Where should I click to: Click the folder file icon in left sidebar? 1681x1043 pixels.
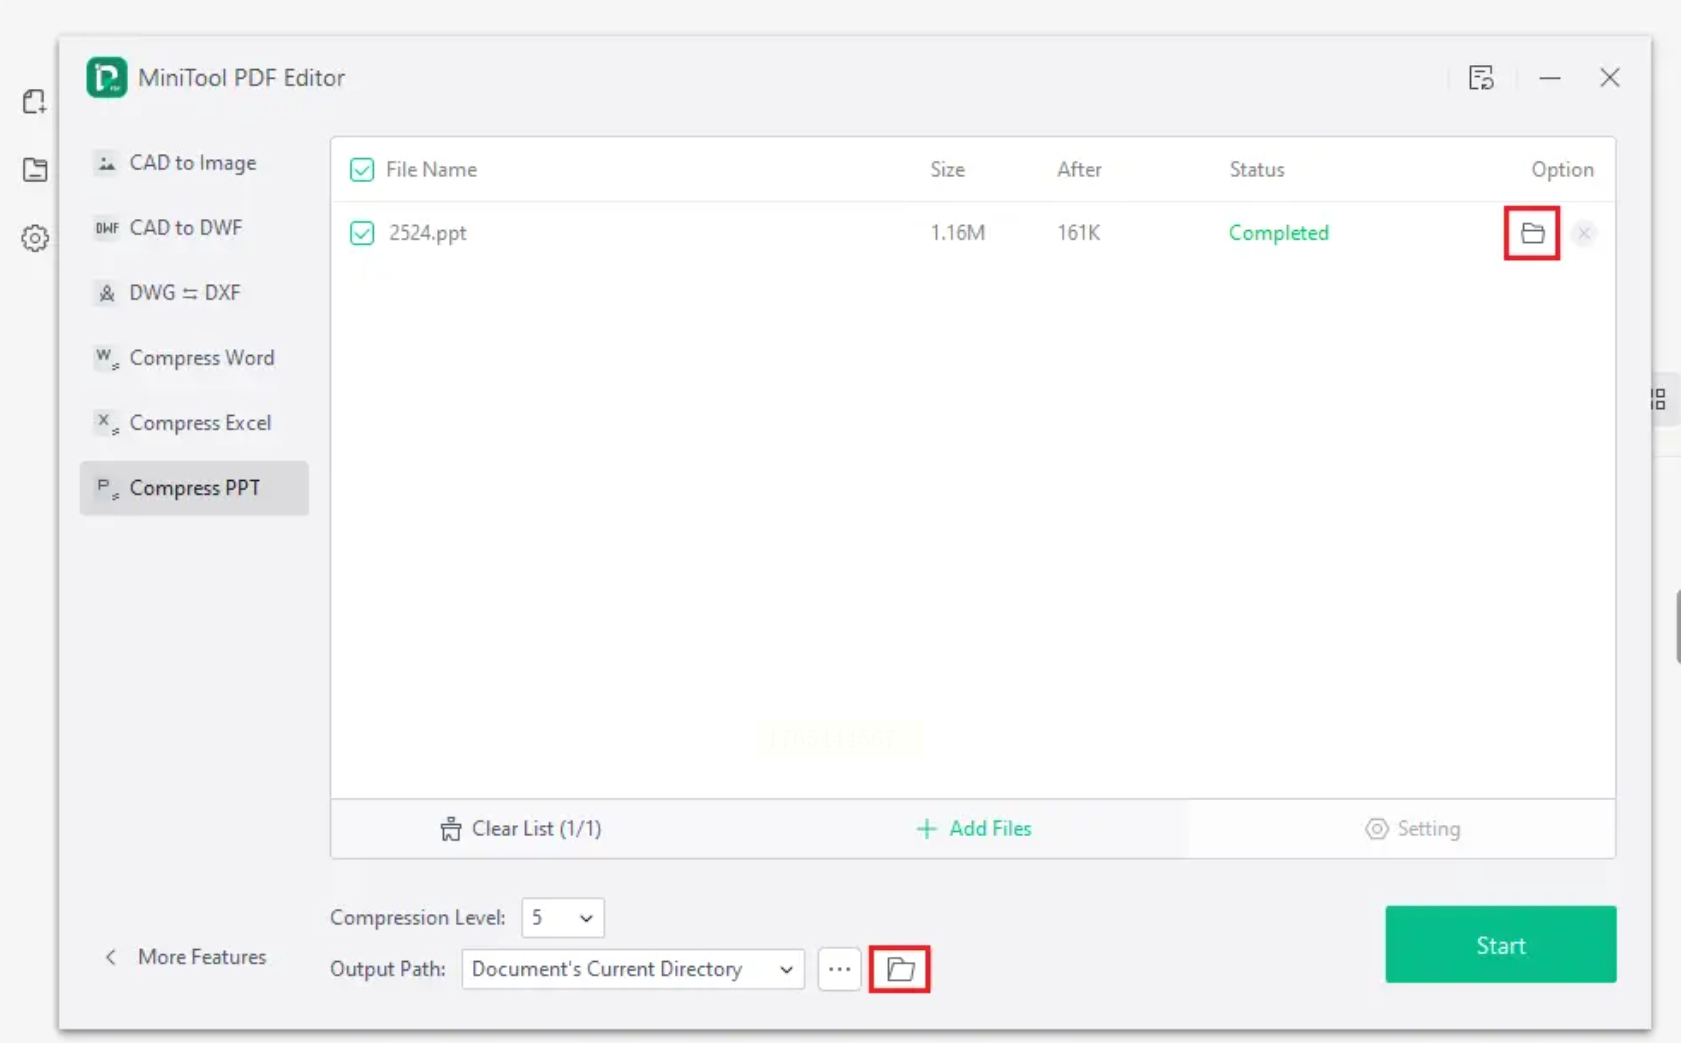(35, 170)
